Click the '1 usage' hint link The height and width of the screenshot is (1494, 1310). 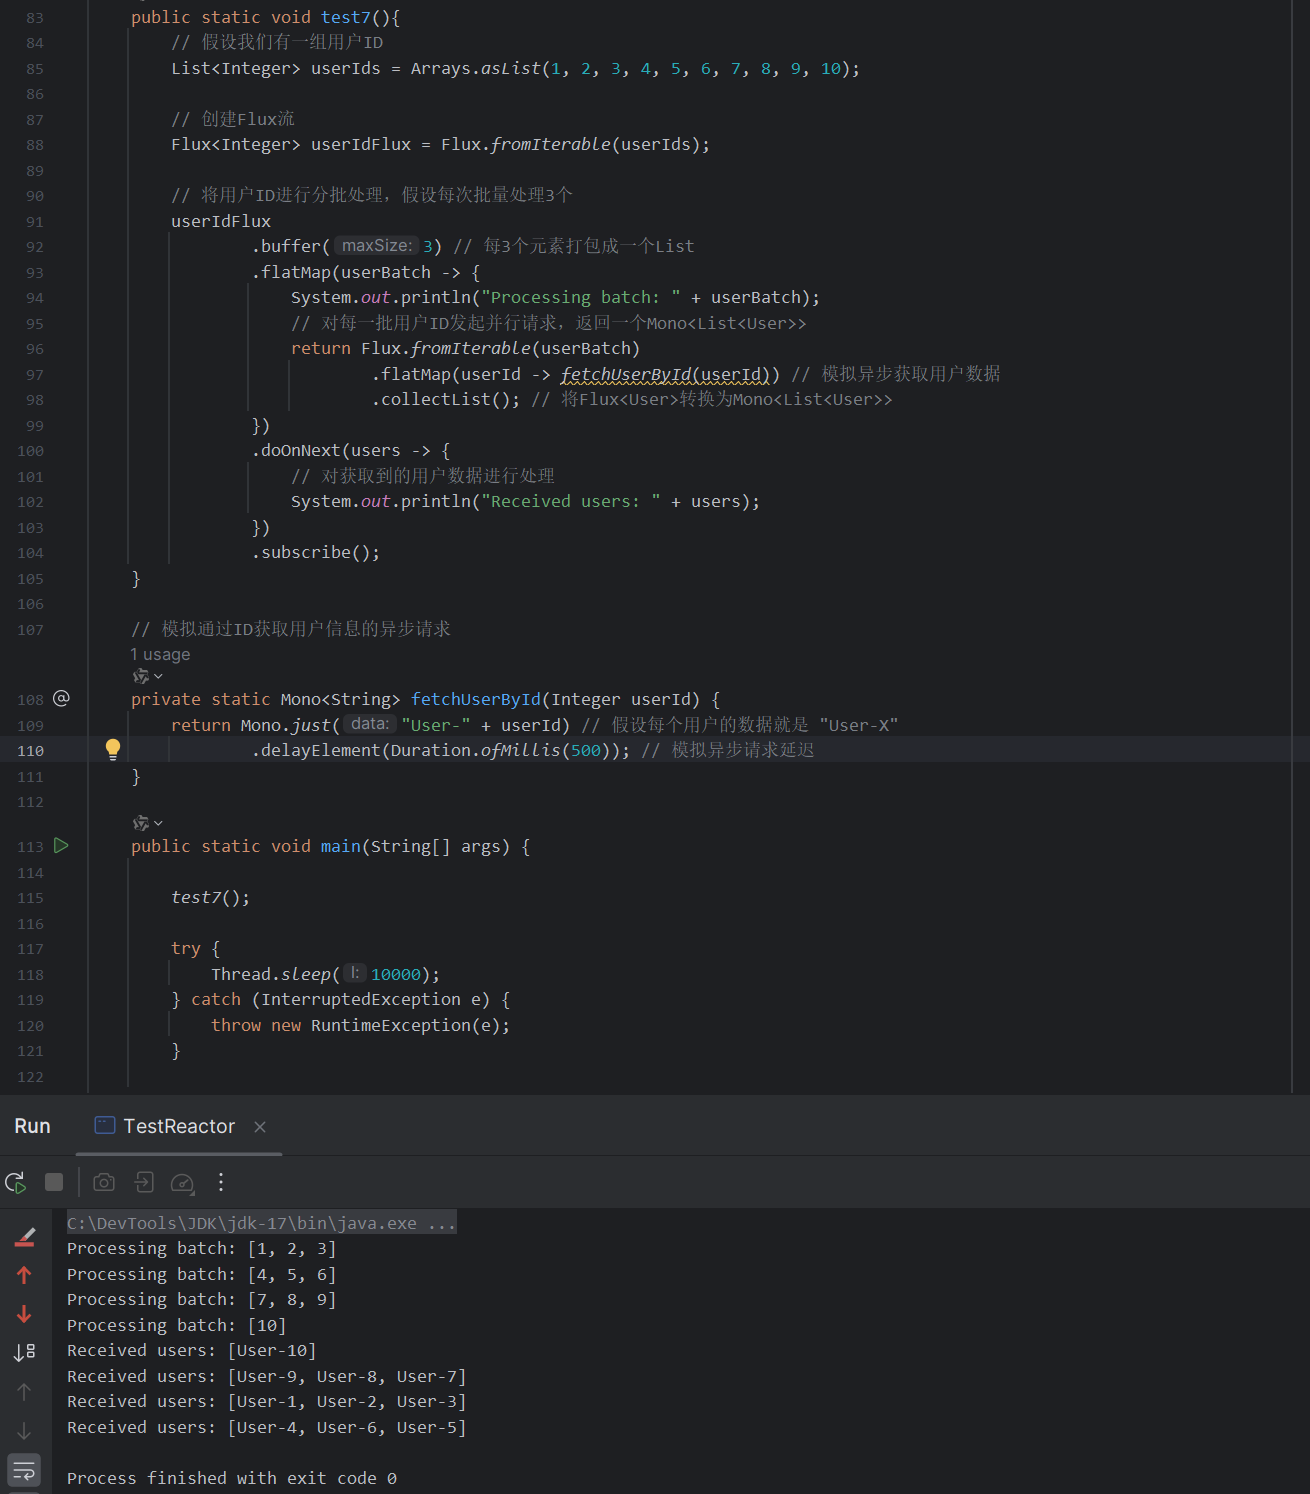pyautogui.click(x=160, y=654)
